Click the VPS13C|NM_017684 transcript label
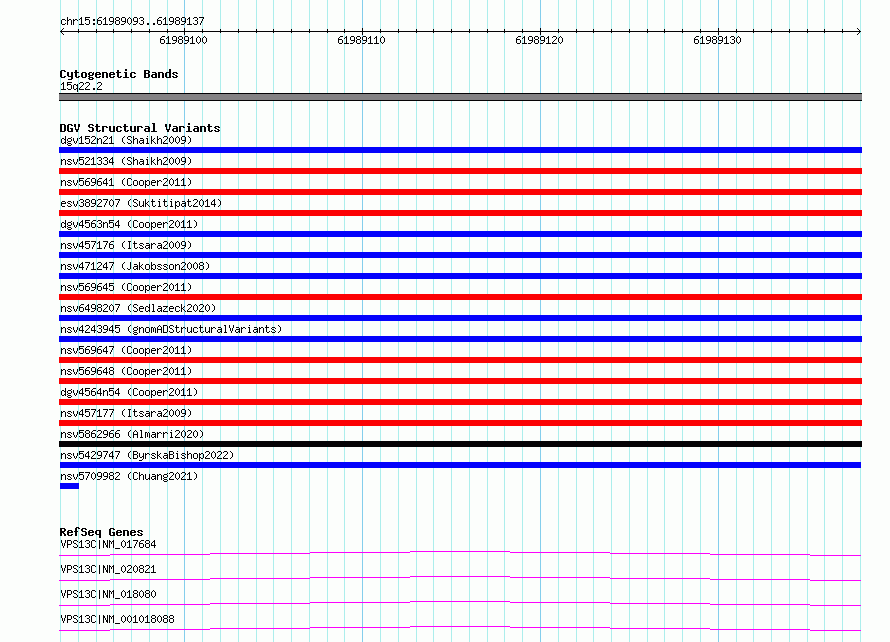This screenshot has width=890, height=642. pyautogui.click(x=108, y=544)
